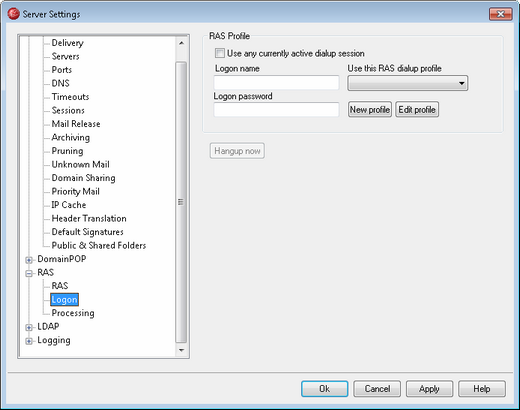Select the Header Translation tree item

[89, 218]
